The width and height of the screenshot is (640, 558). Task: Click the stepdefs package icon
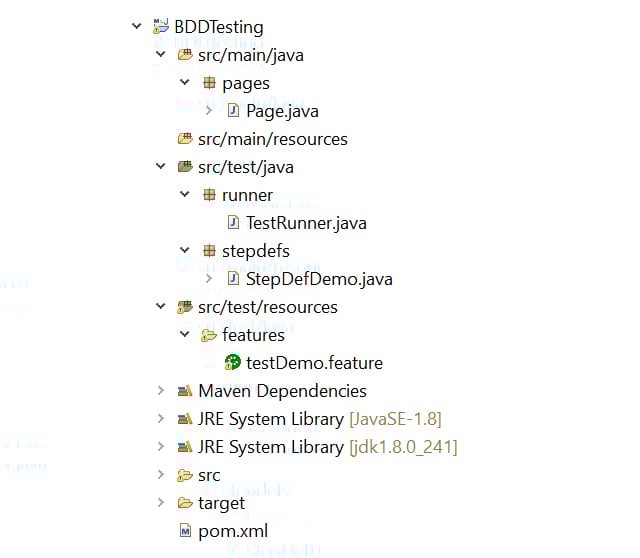click(209, 251)
